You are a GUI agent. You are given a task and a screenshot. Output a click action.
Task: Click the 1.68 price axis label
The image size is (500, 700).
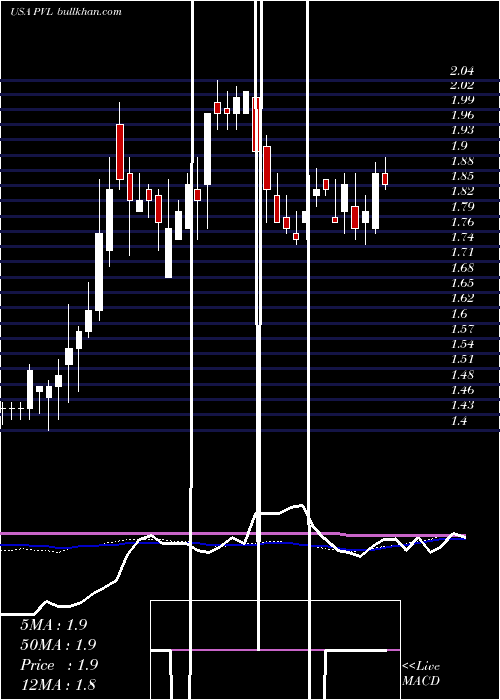(462, 268)
